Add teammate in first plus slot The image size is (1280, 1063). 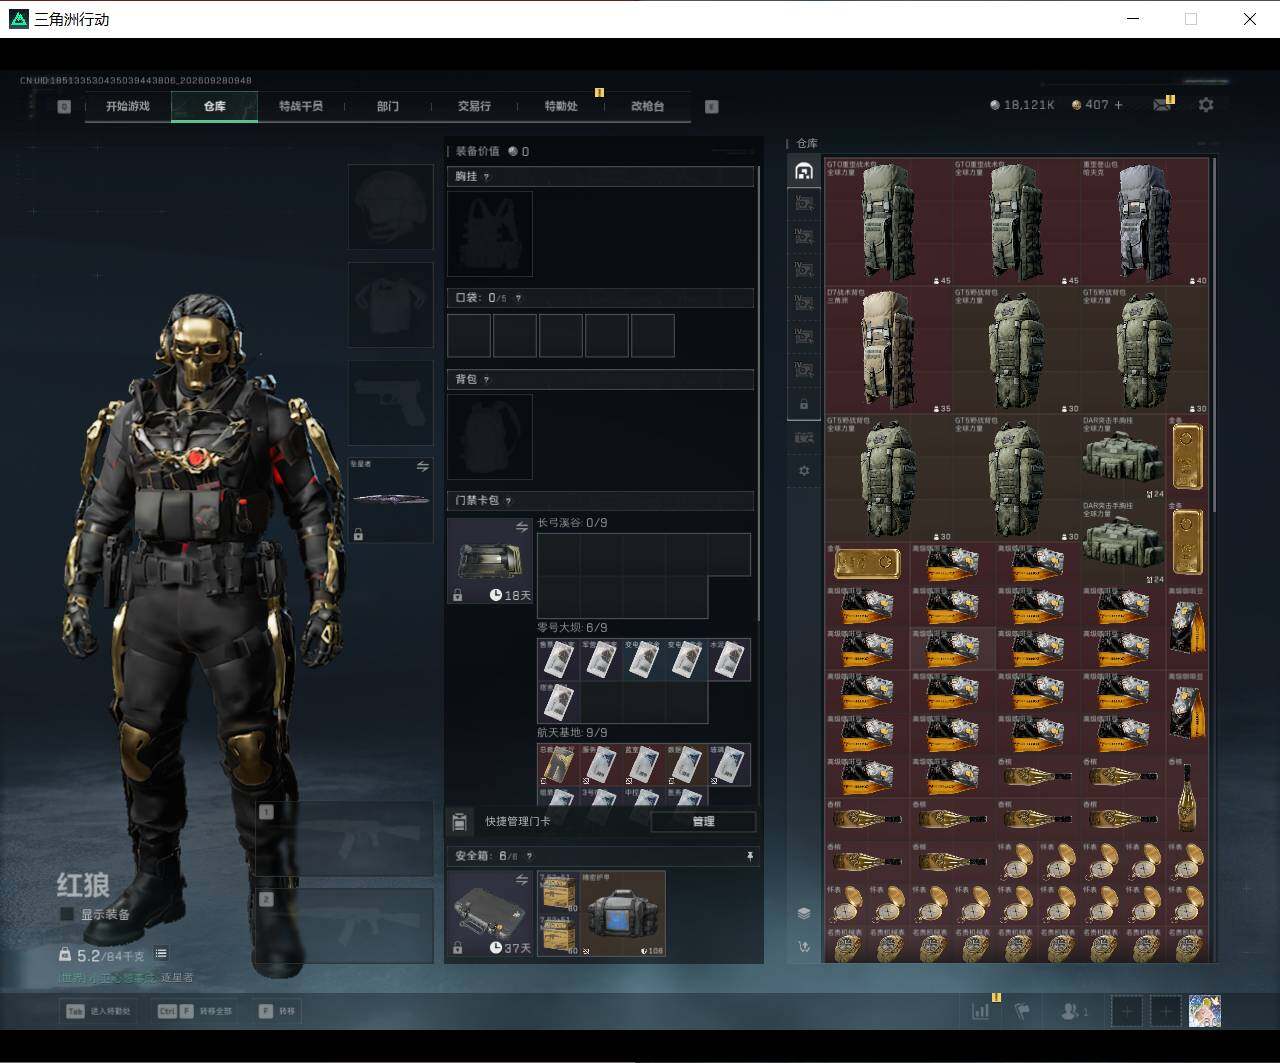(x=1127, y=1011)
